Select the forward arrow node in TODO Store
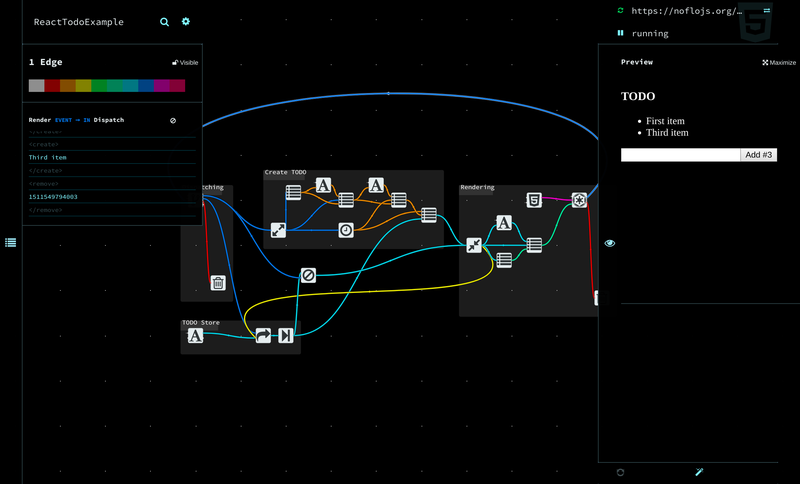The width and height of the screenshot is (800, 484). 263,335
